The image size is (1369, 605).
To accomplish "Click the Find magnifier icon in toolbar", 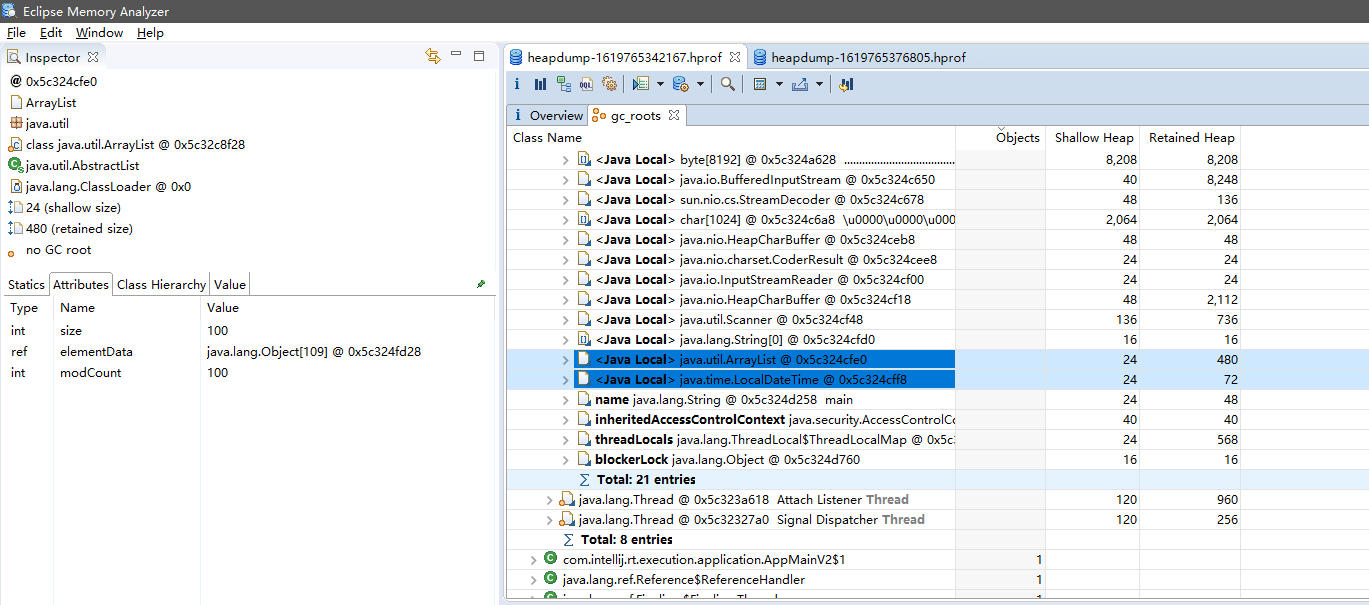I will point(728,85).
